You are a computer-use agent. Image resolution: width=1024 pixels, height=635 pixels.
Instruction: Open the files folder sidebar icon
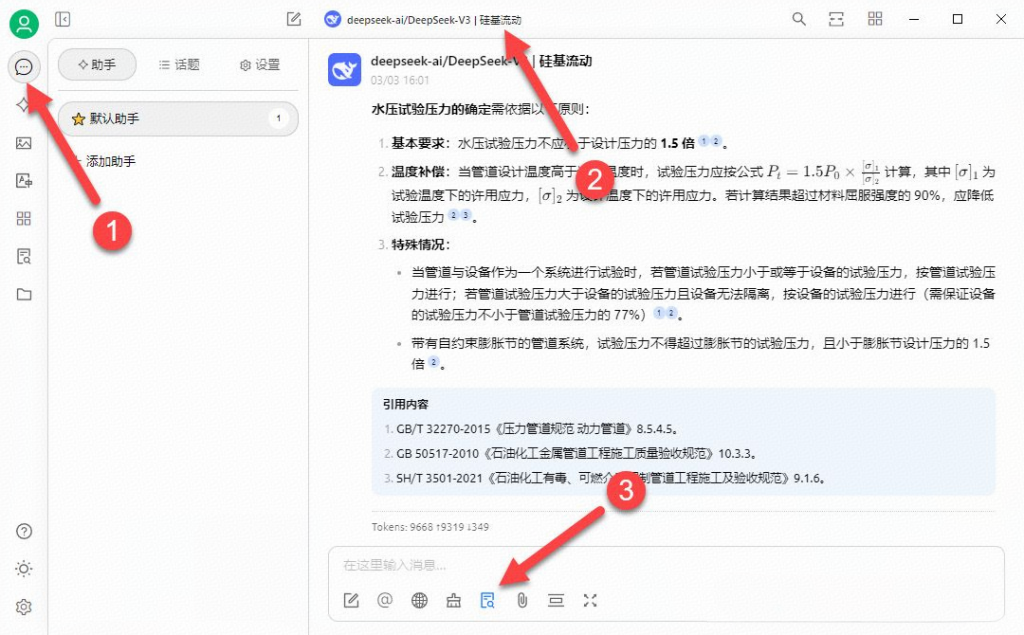click(24, 294)
